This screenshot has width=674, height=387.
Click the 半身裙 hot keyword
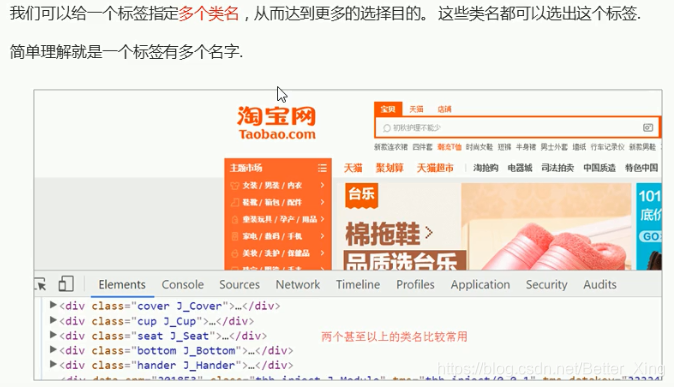pyautogui.click(x=526, y=147)
